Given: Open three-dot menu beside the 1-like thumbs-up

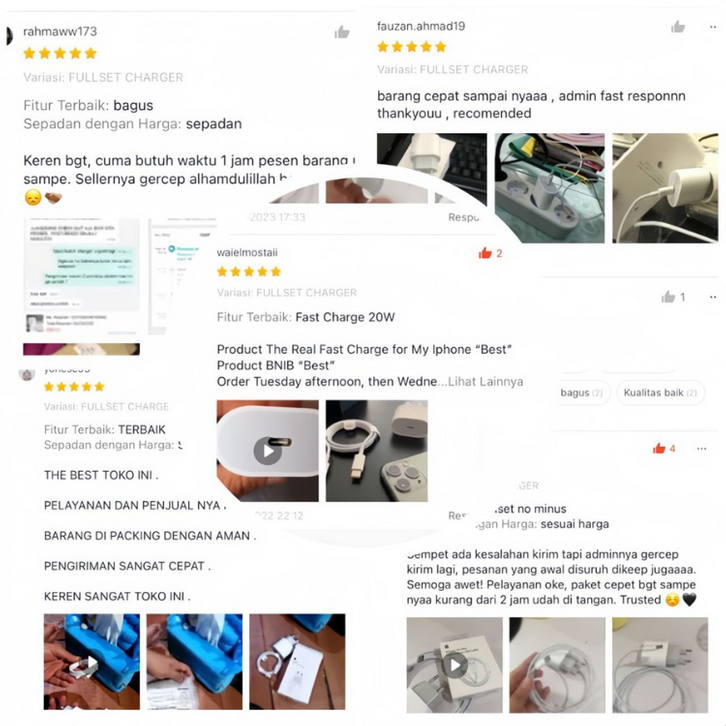Looking at the screenshot, I should [x=713, y=297].
